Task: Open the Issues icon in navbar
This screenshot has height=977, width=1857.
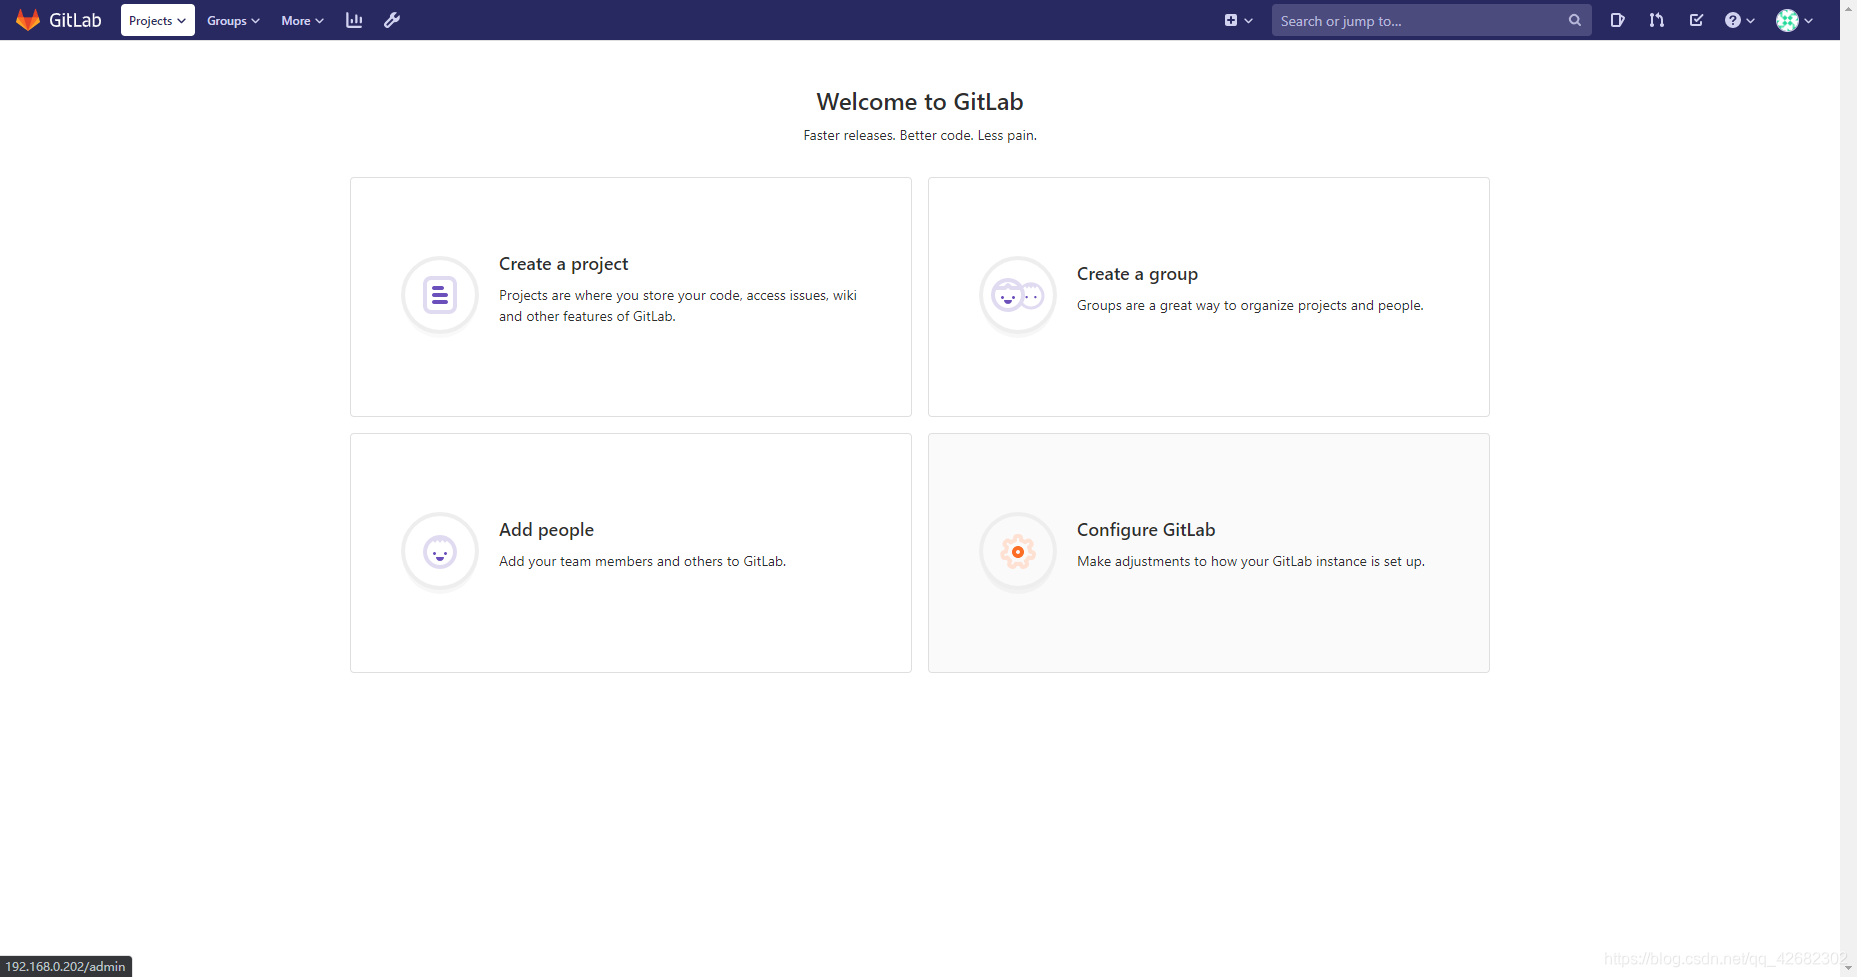Action: (x=1617, y=20)
